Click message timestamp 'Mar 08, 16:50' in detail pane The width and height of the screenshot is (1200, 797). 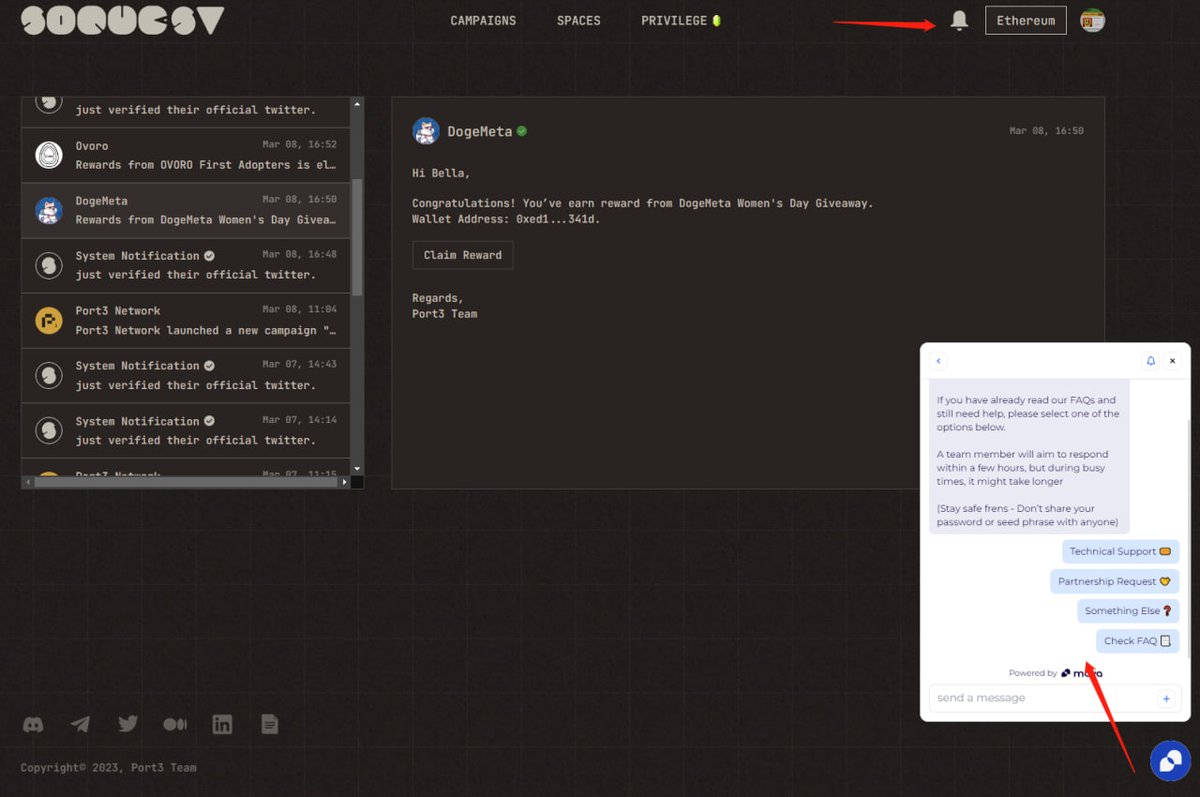[1046, 131]
